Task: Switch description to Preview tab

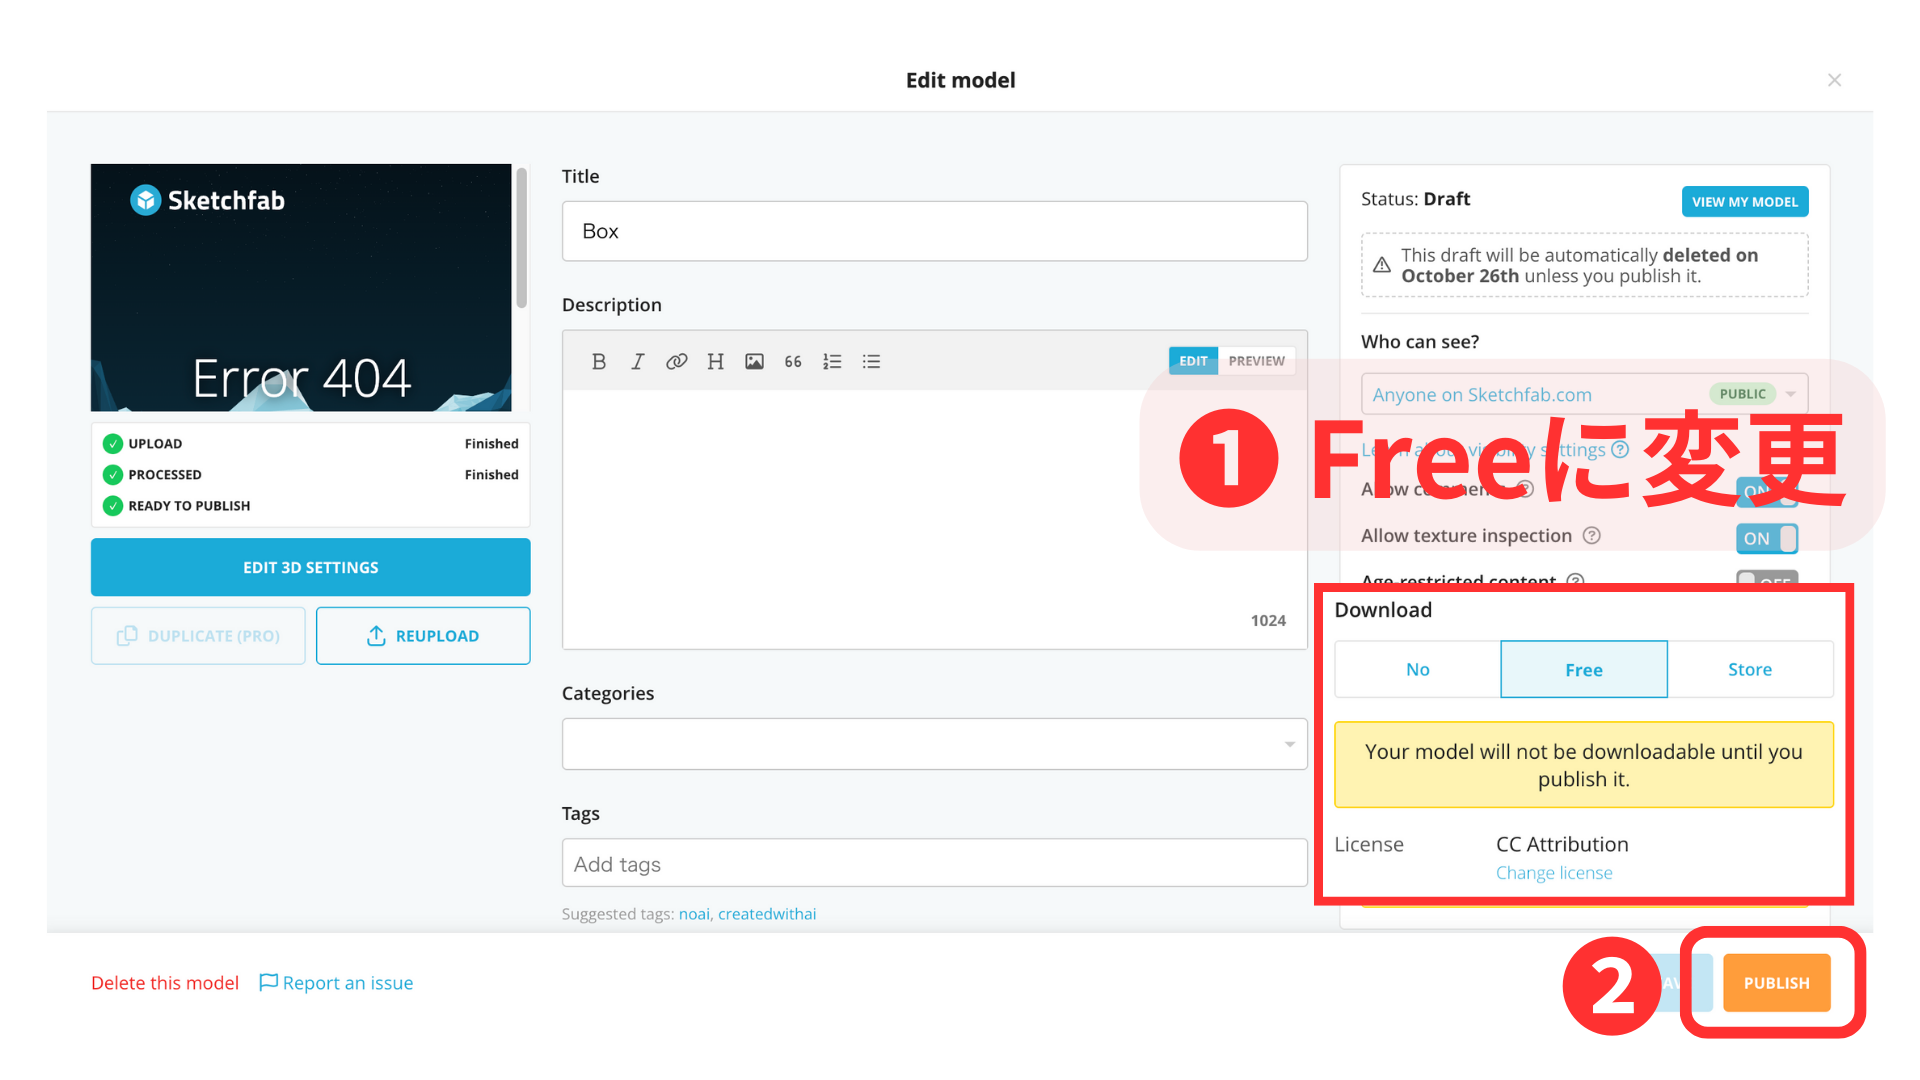Action: pyautogui.click(x=1256, y=361)
